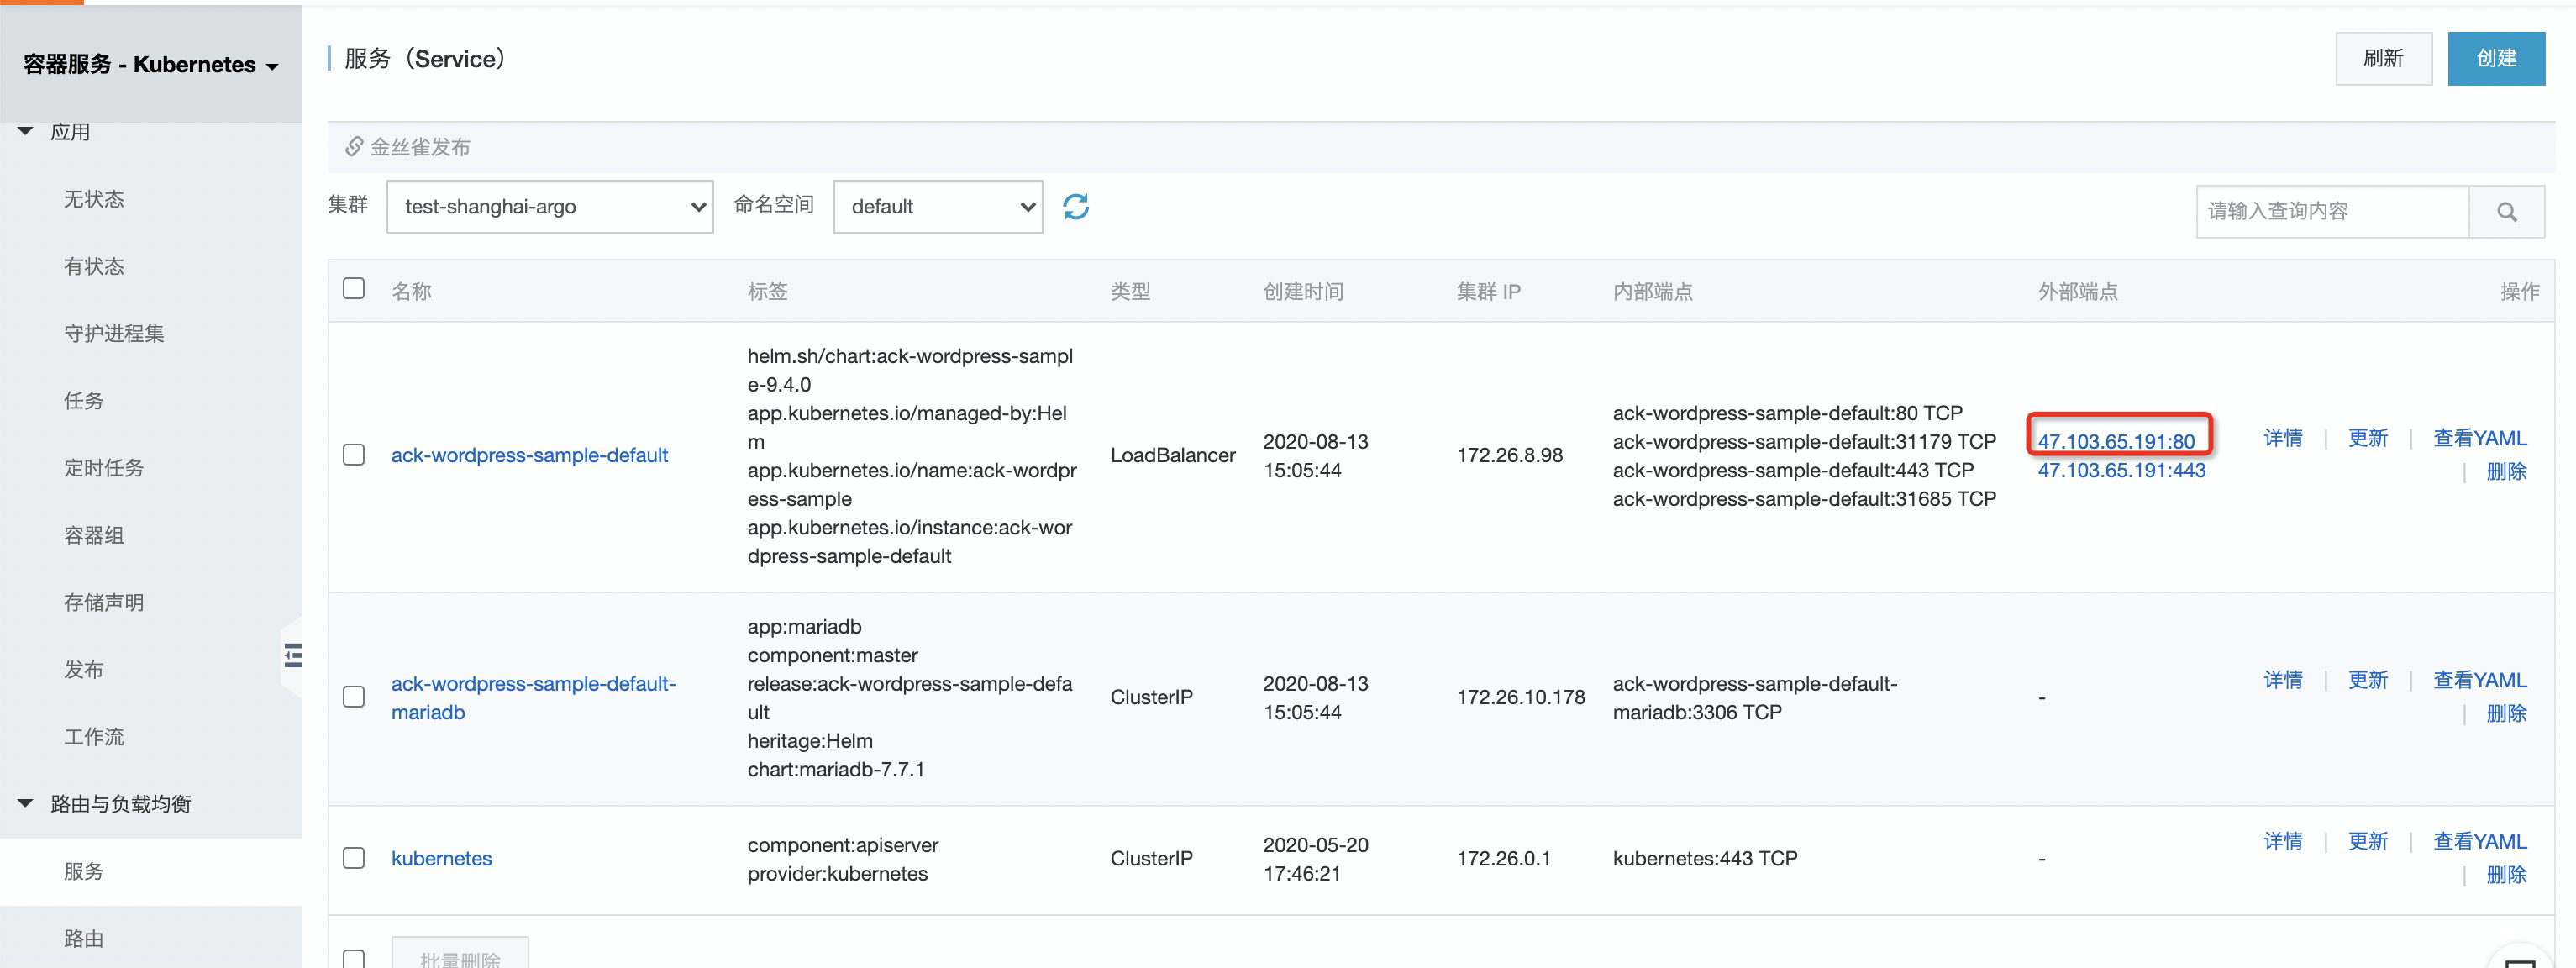The width and height of the screenshot is (2576, 968).
Task: Check the kubernetes service row checkbox
Action: tap(353, 858)
